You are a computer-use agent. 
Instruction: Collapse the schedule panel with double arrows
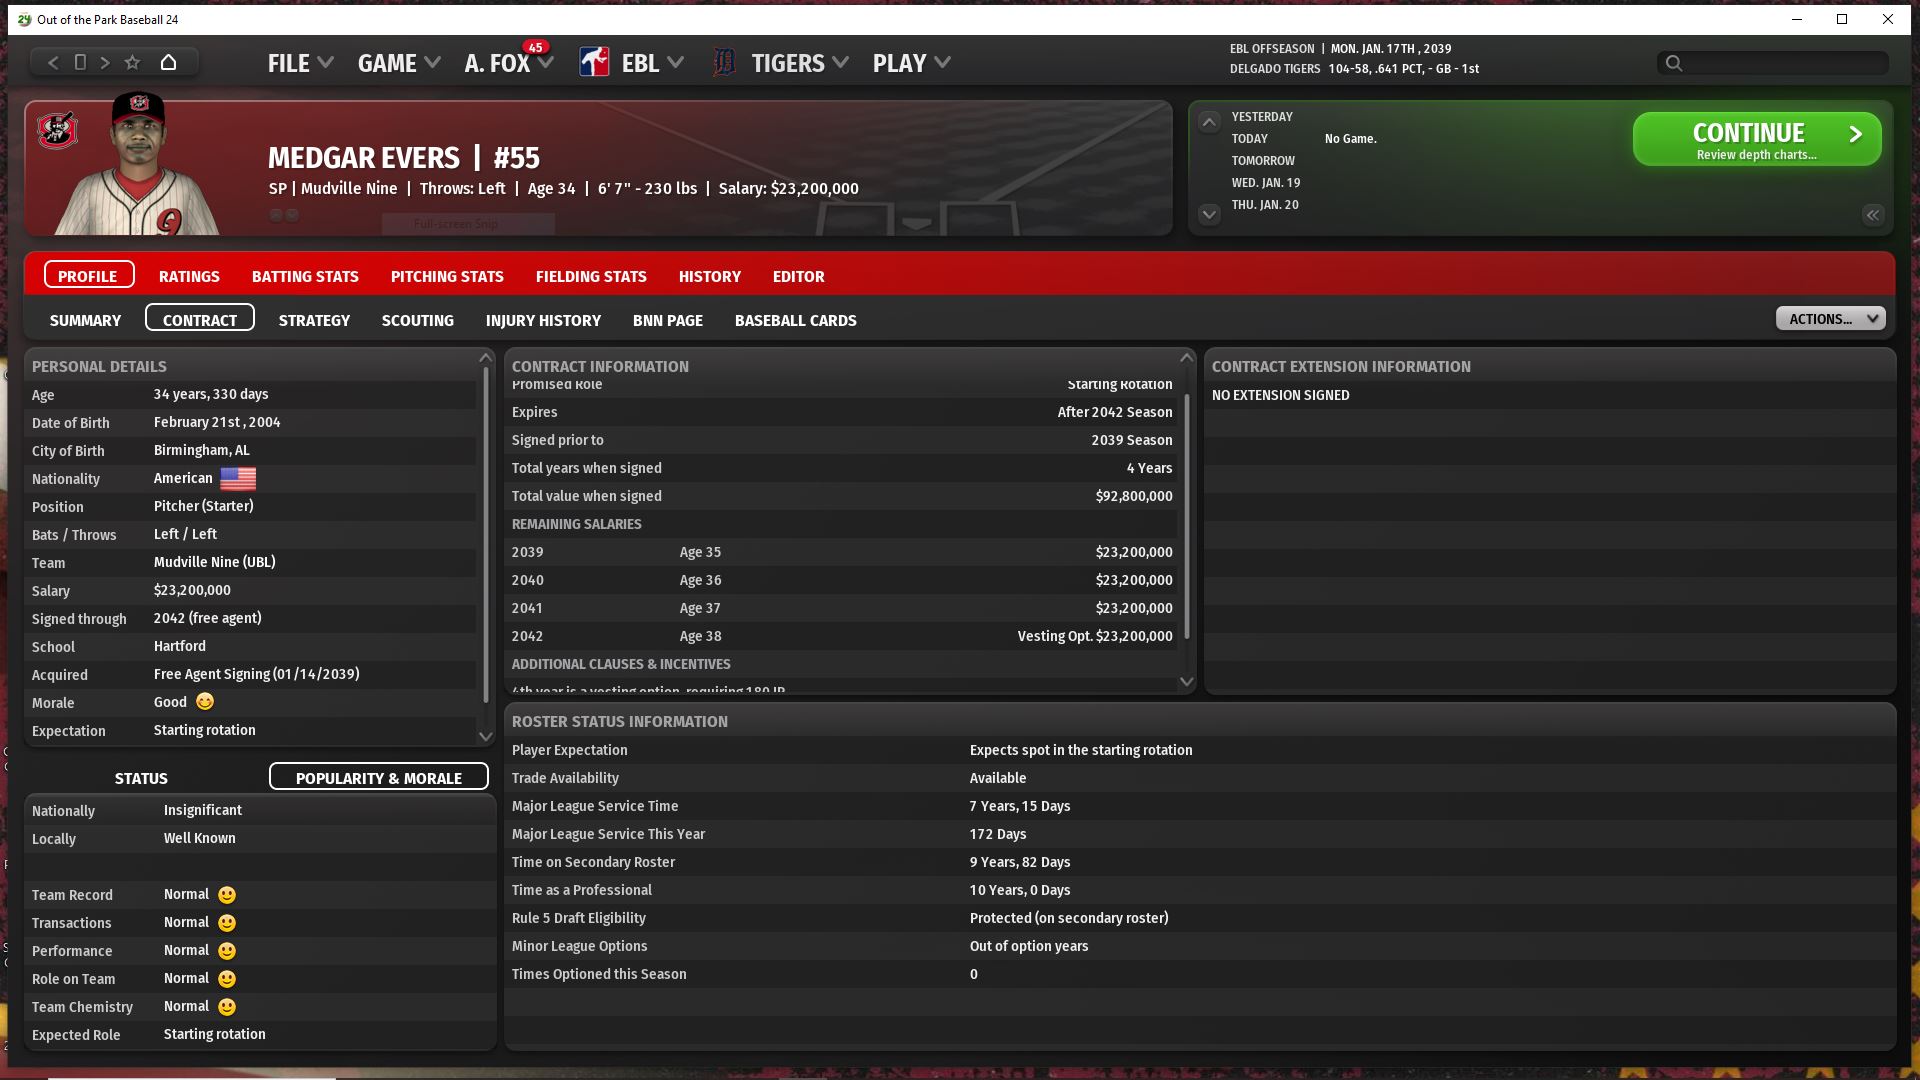pyautogui.click(x=1872, y=215)
